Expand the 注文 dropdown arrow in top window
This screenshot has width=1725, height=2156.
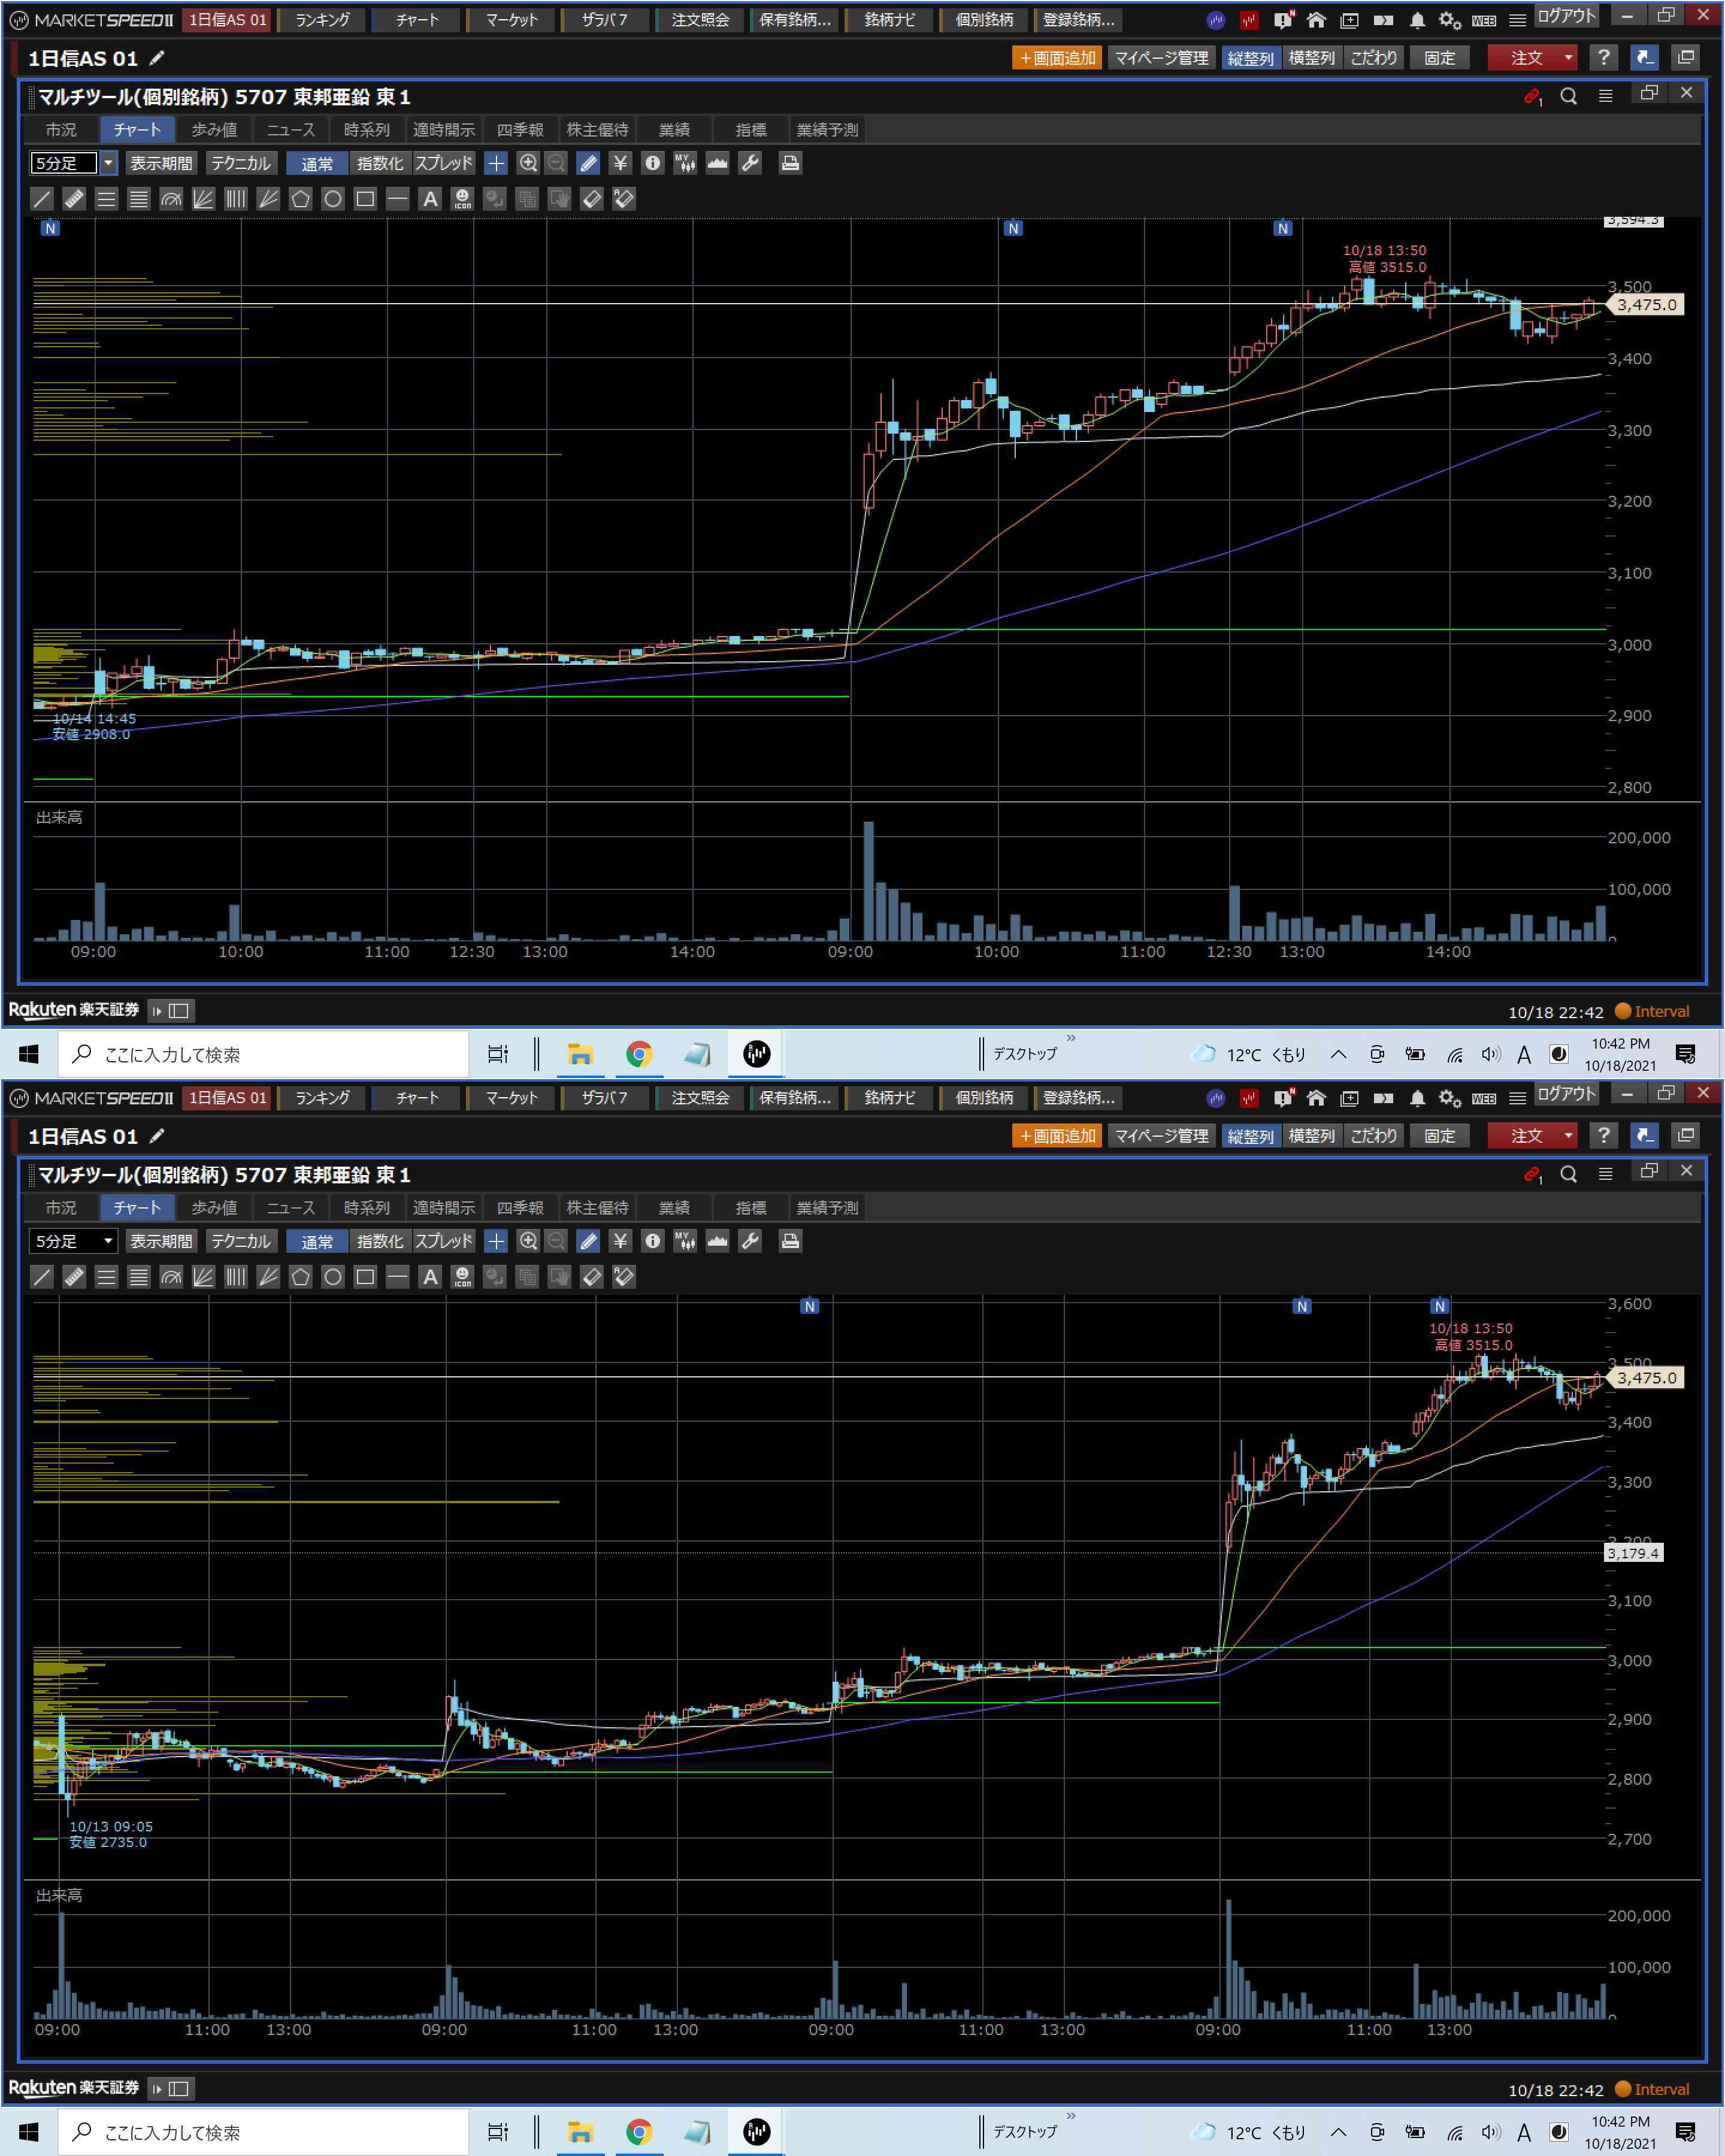click(1567, 58)
